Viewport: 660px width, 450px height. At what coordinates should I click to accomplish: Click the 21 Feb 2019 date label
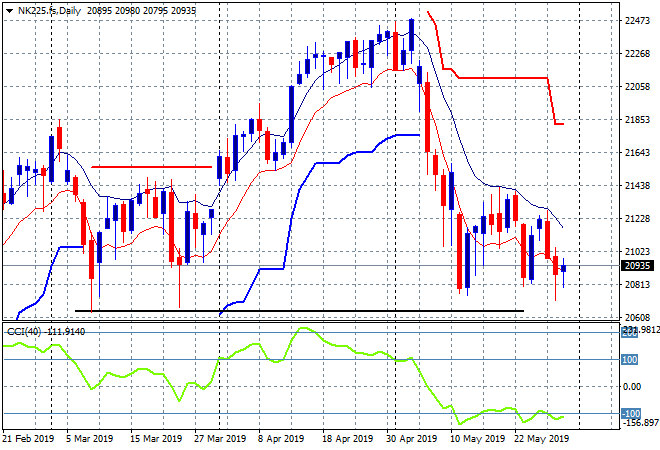pos(28,439)
